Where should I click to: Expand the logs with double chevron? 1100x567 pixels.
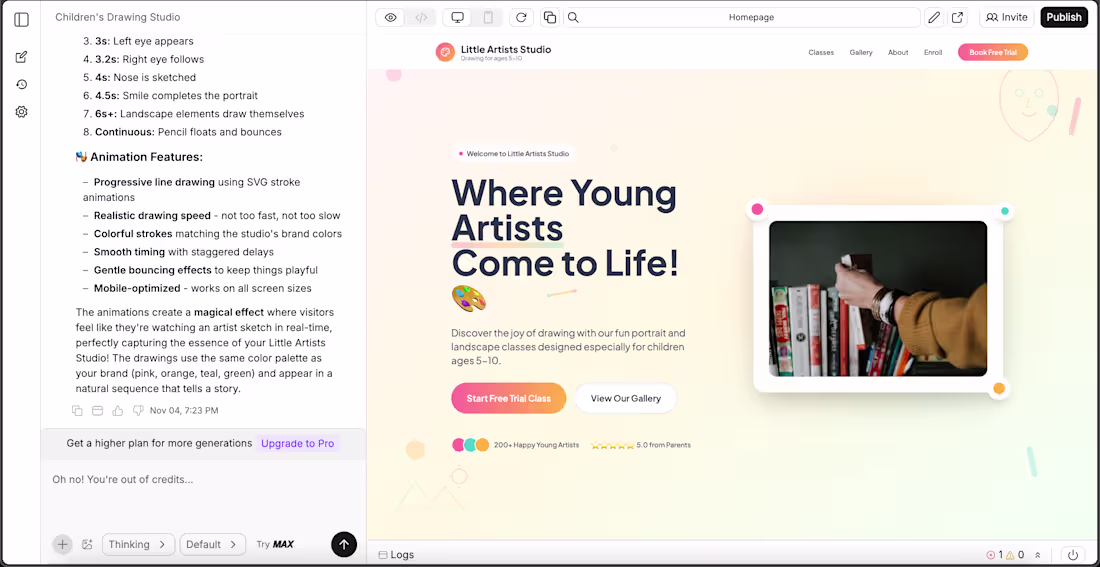[x=1038, y=555]
